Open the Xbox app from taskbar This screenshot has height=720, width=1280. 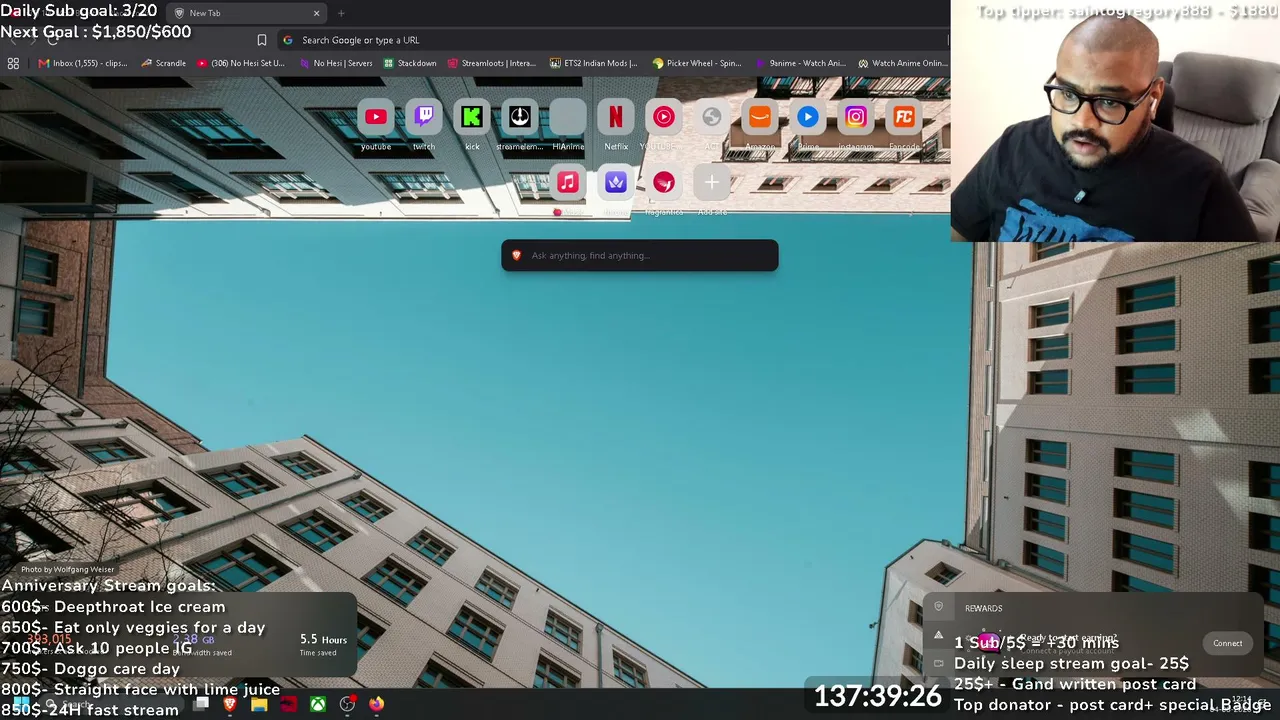point(317,705)
